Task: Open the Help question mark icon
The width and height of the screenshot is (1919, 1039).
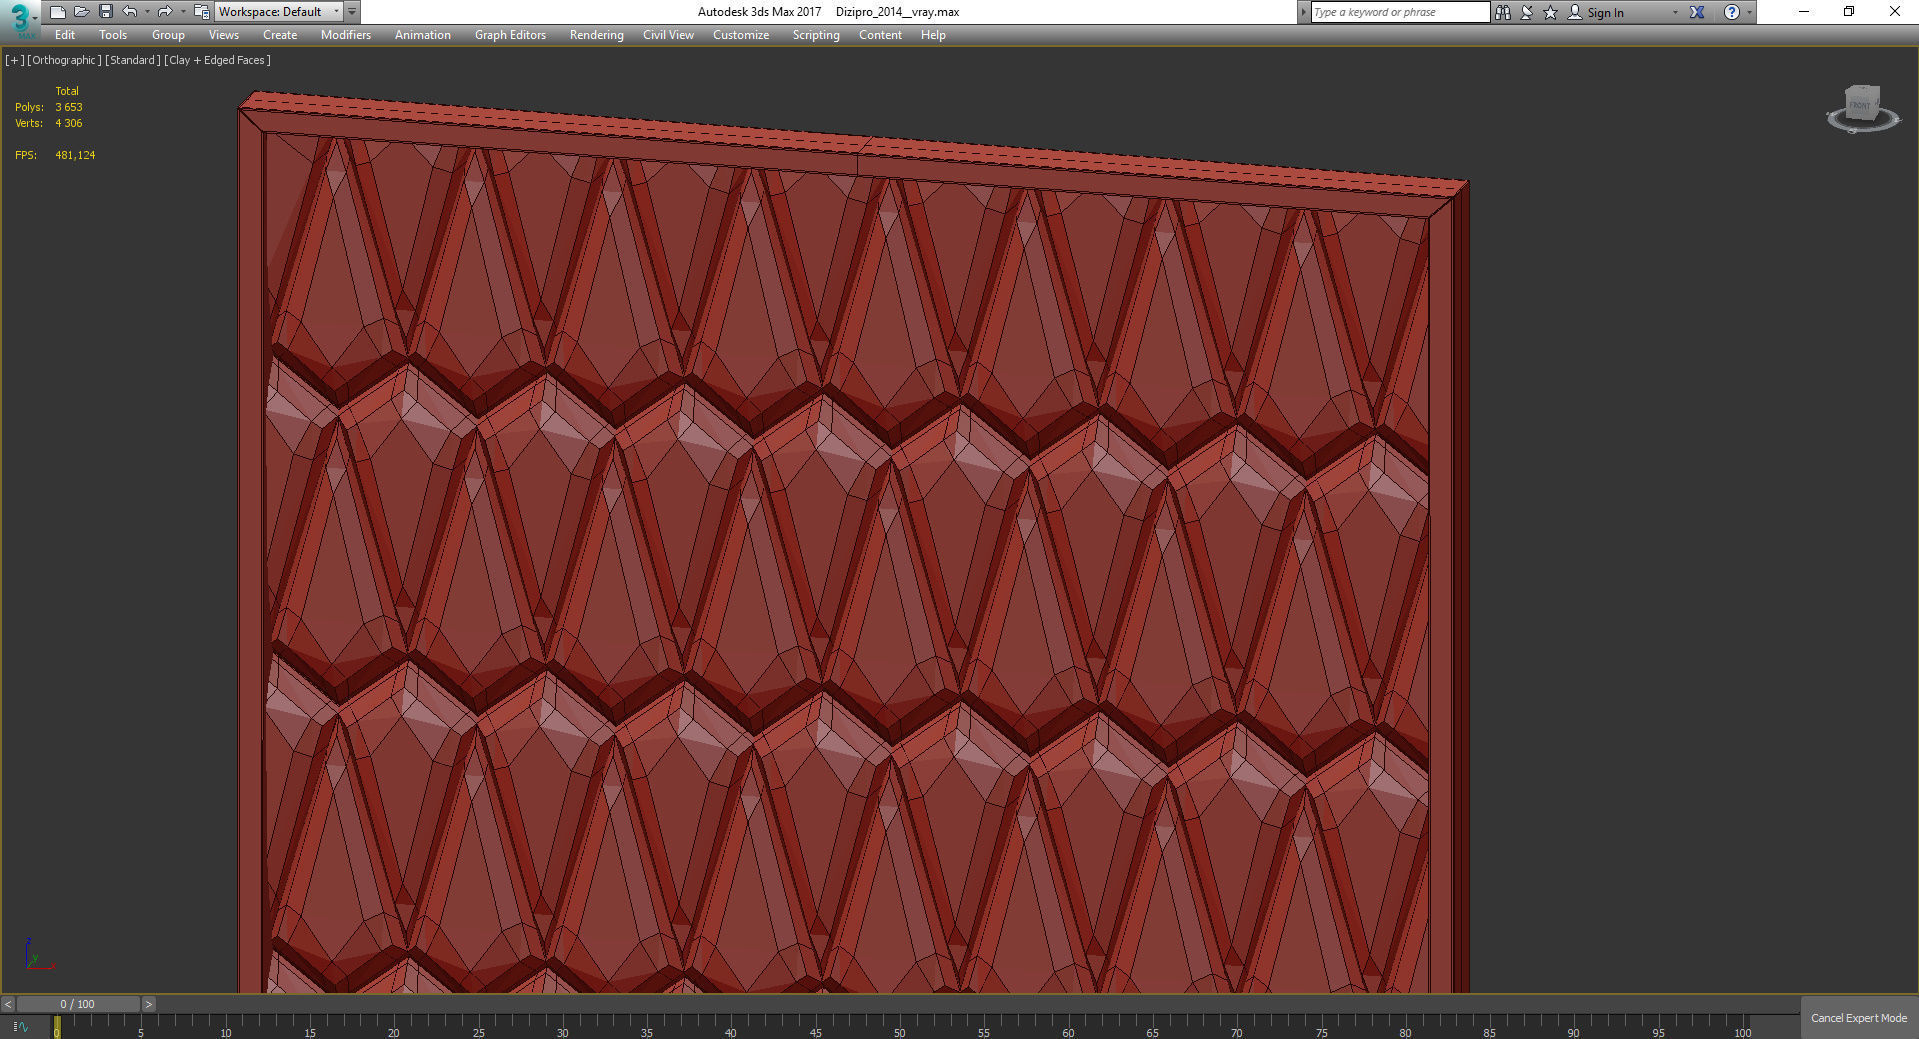Action: point(1732,12)
